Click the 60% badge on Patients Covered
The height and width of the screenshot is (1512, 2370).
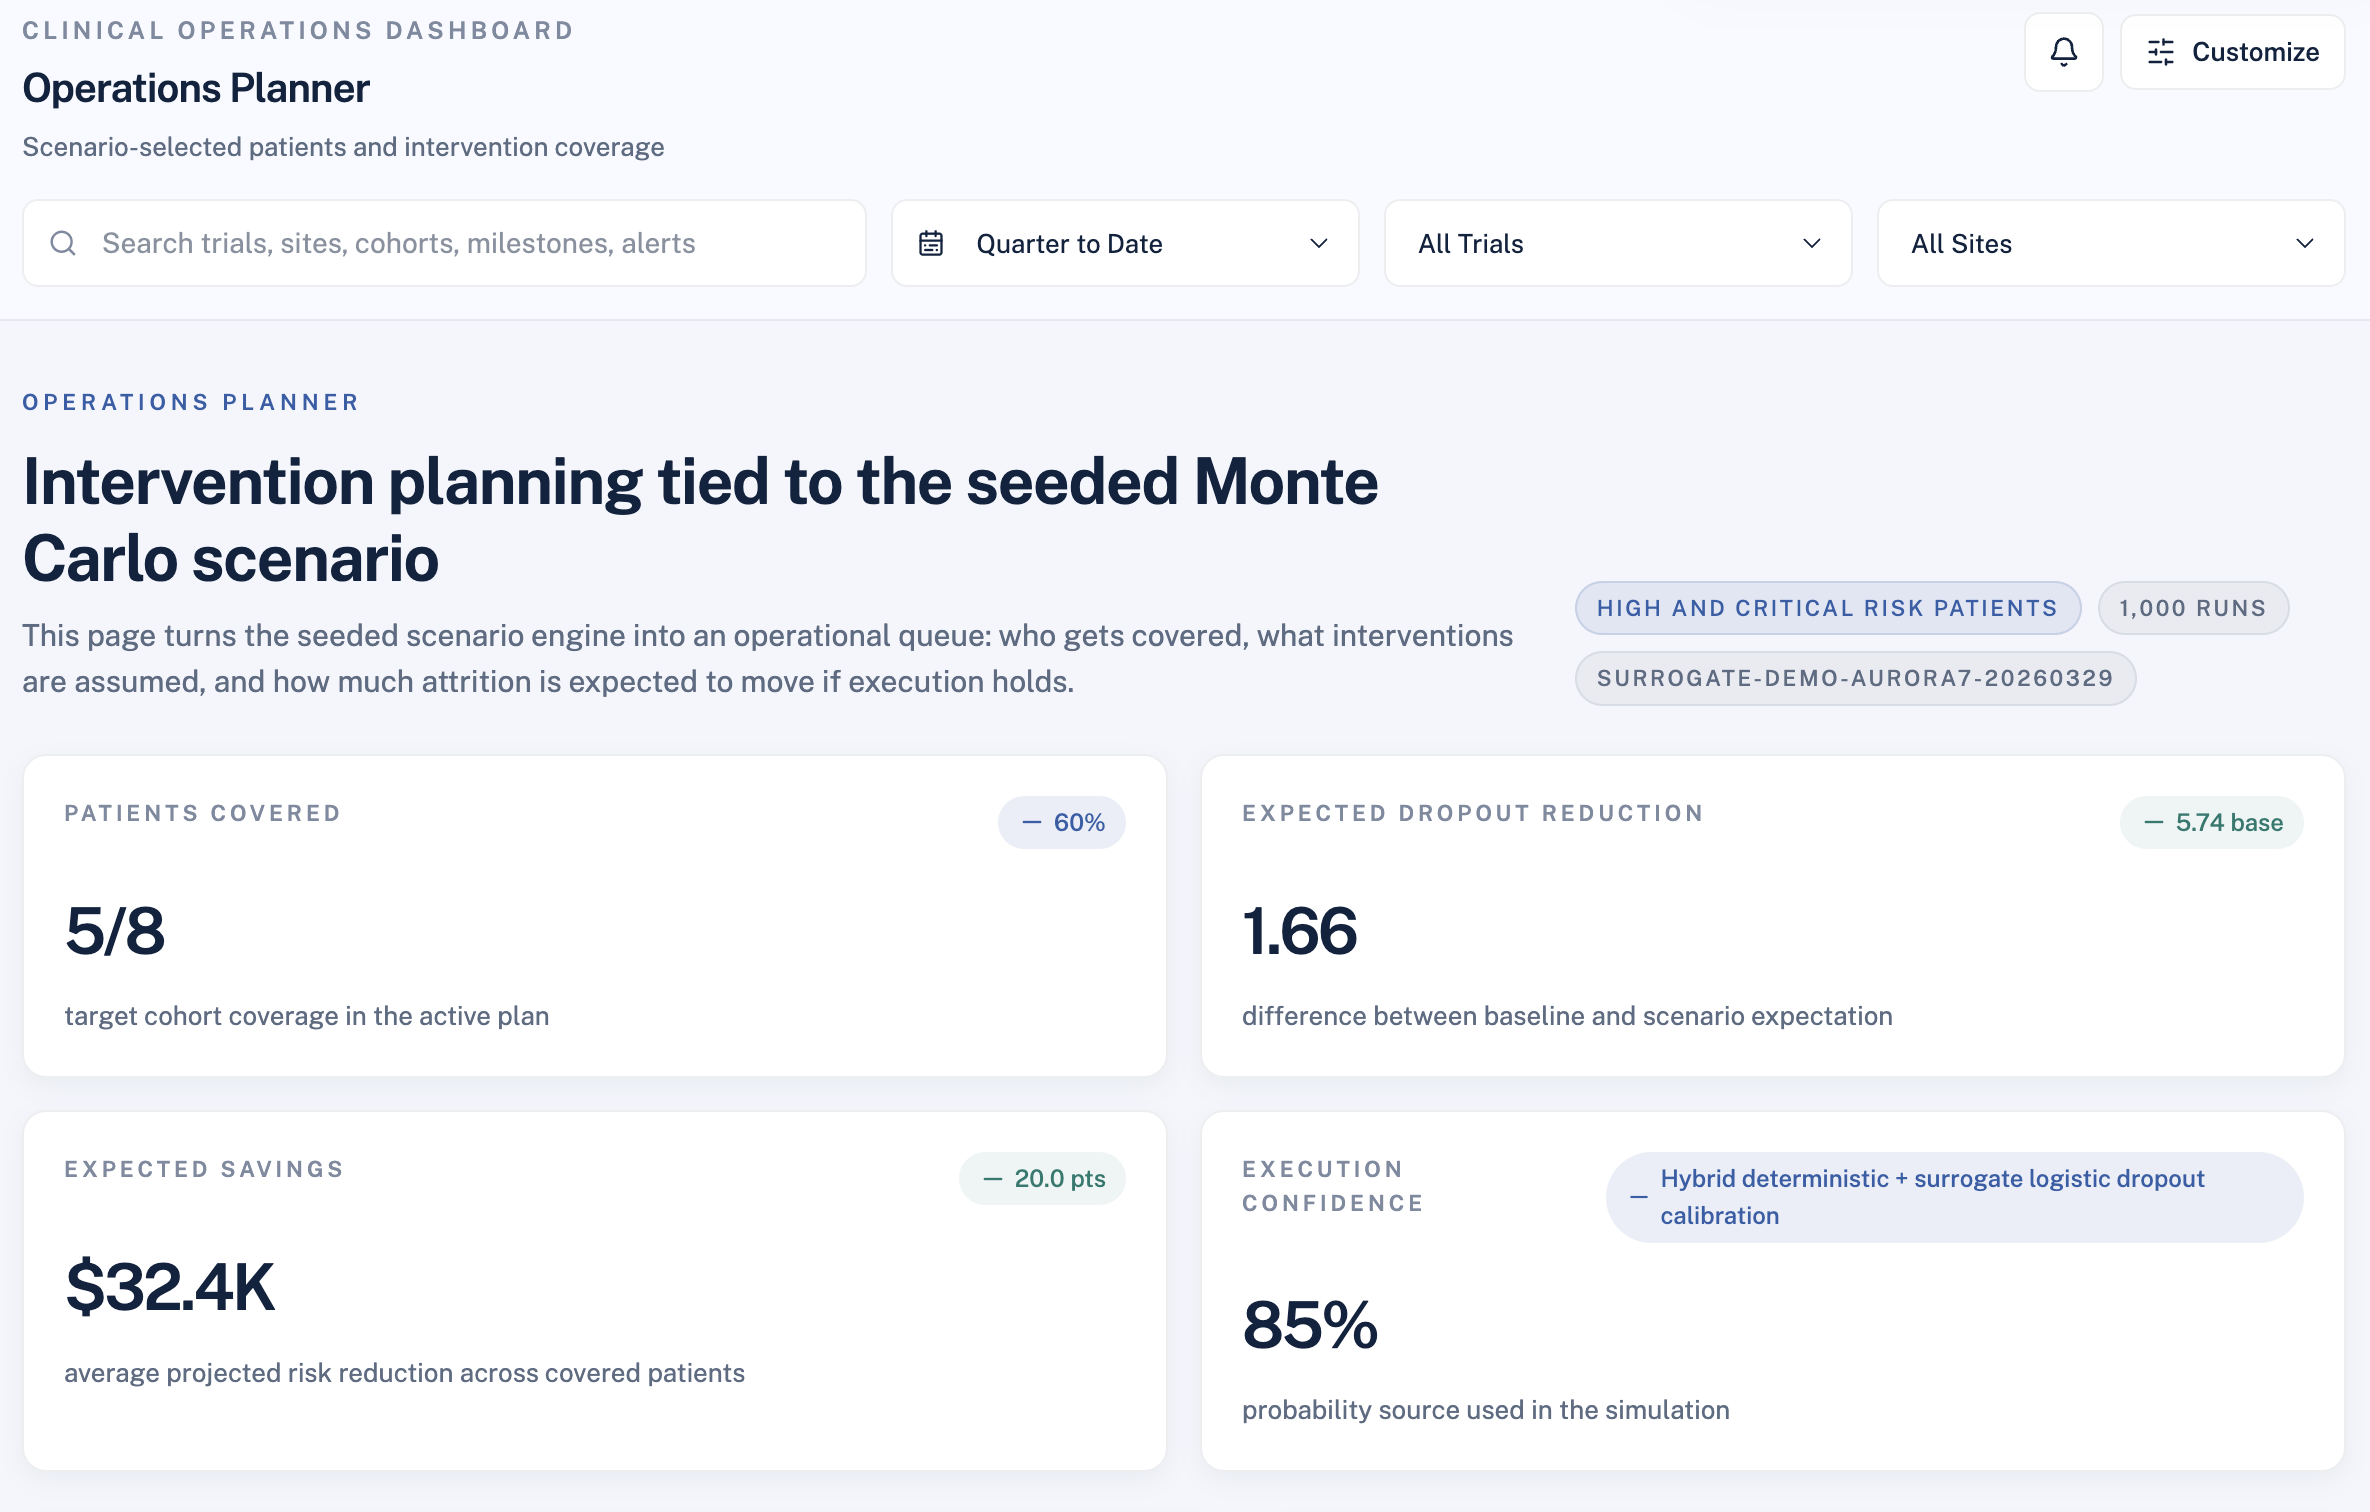pos(1062,822)
